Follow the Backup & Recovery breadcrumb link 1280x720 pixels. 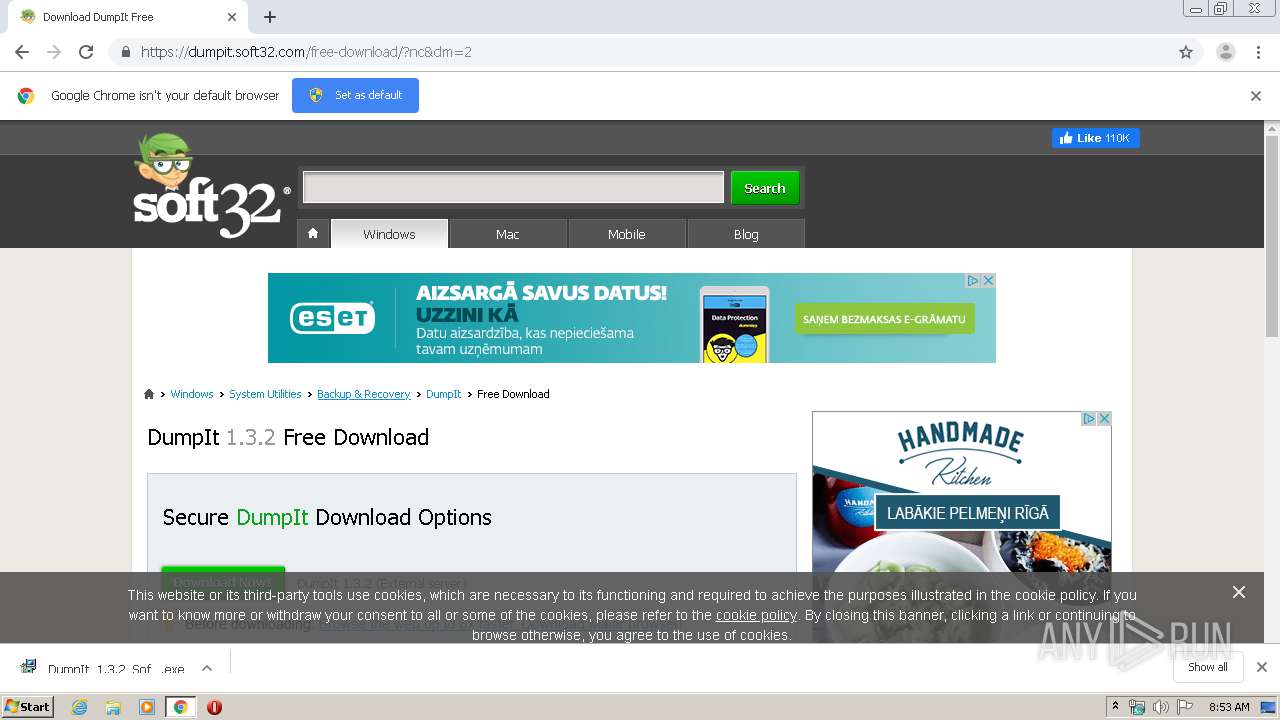coord(363,394)
